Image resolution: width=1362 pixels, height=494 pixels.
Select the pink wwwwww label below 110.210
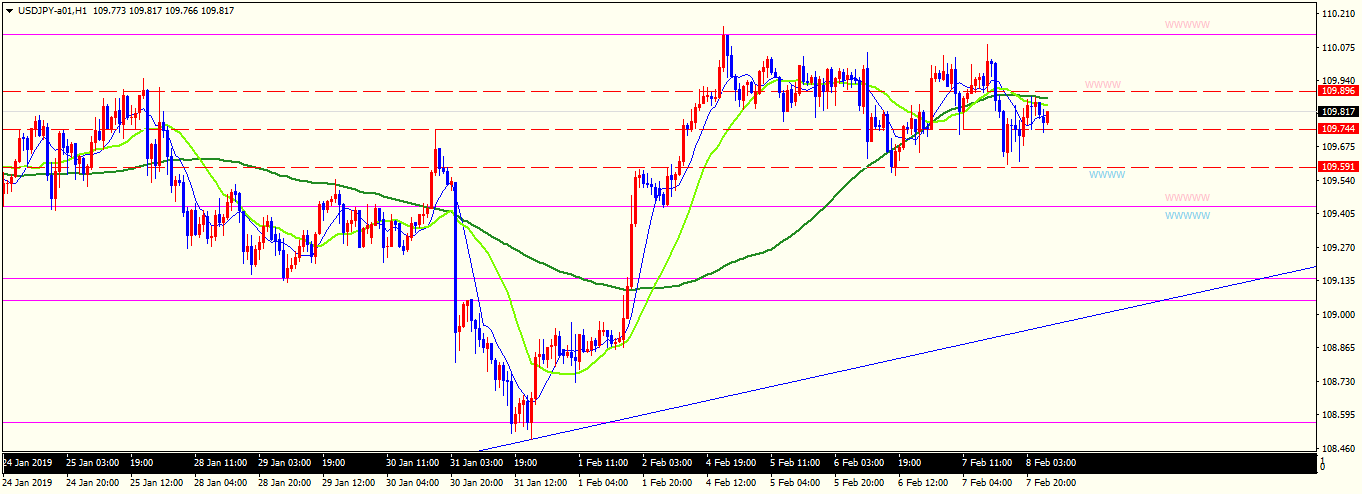[1187, 24]
